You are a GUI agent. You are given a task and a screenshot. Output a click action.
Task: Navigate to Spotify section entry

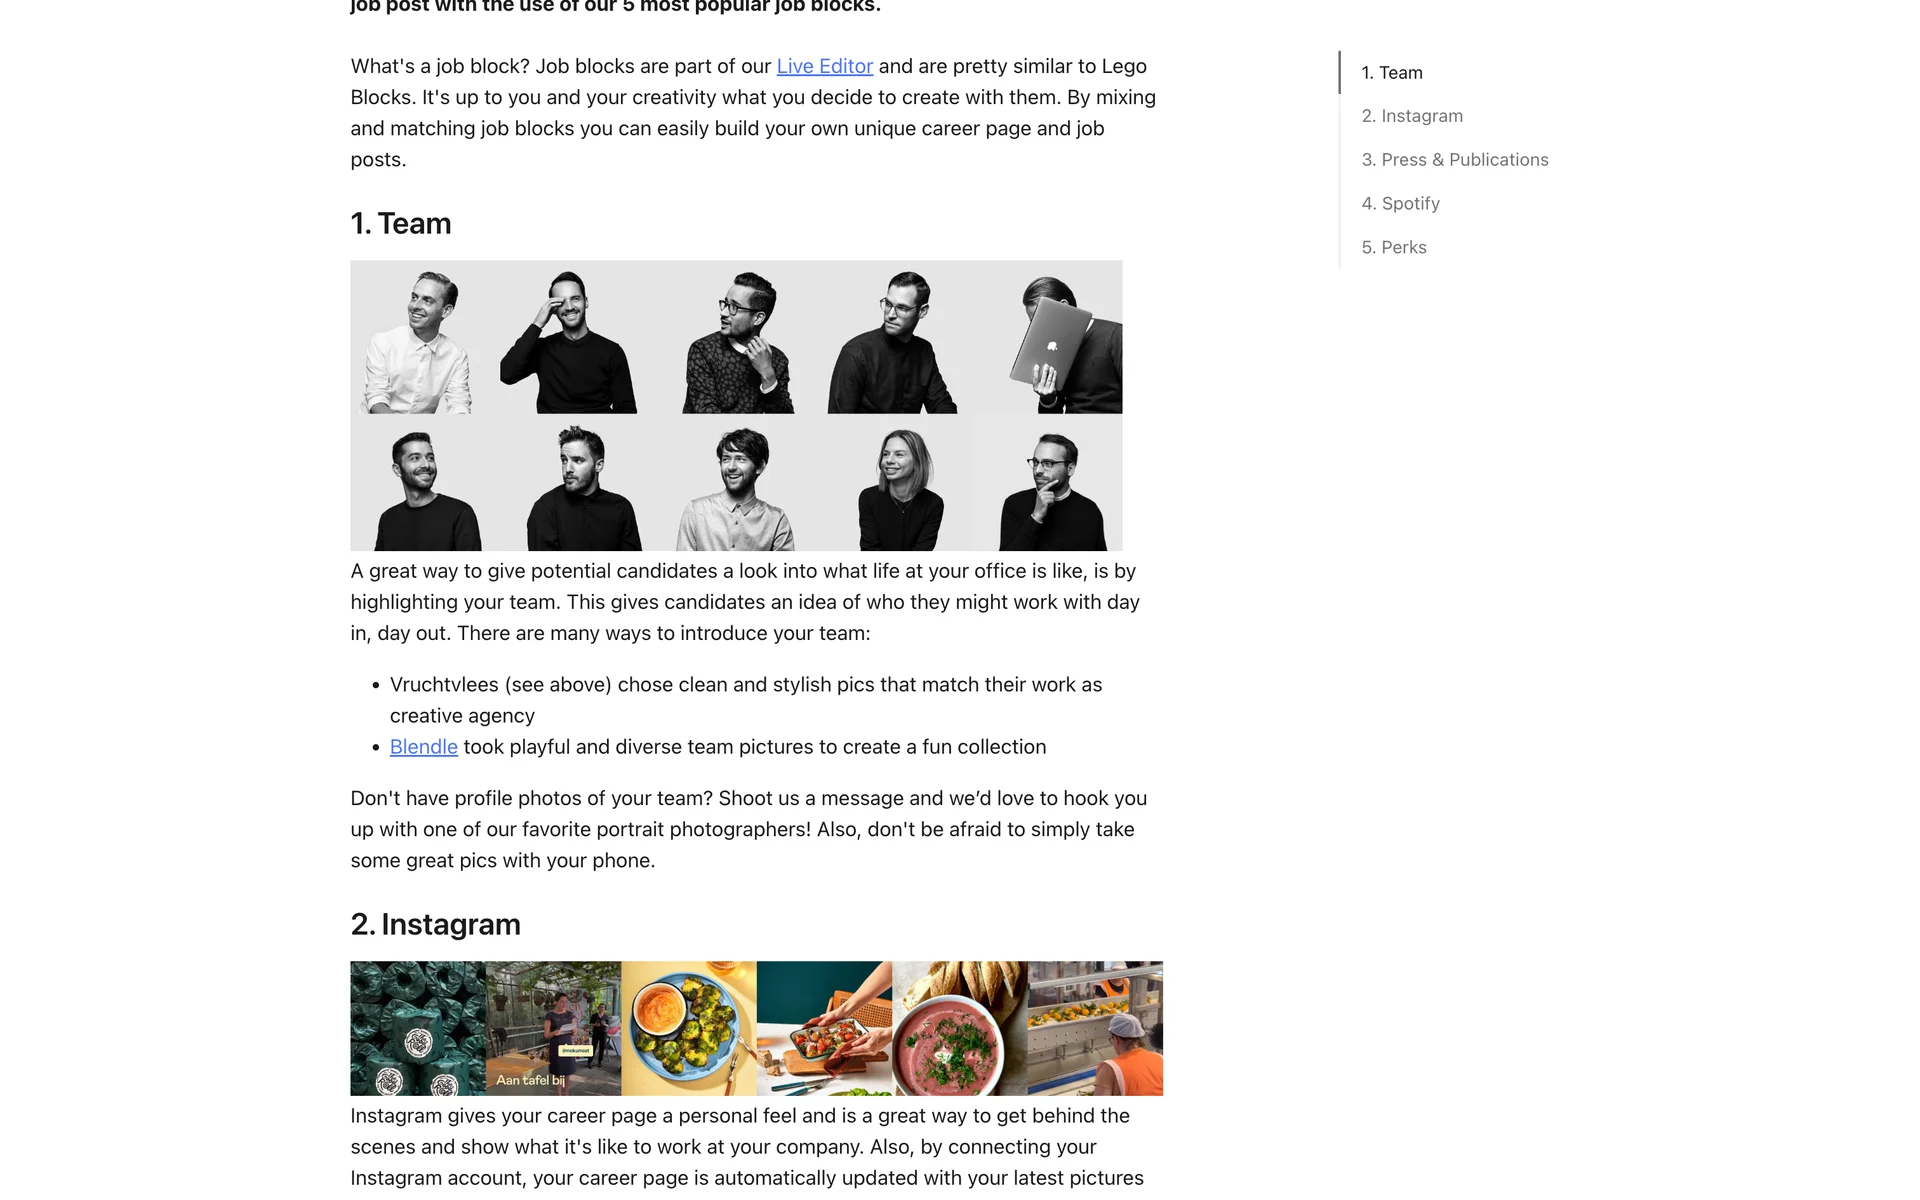click(1400, 204)
